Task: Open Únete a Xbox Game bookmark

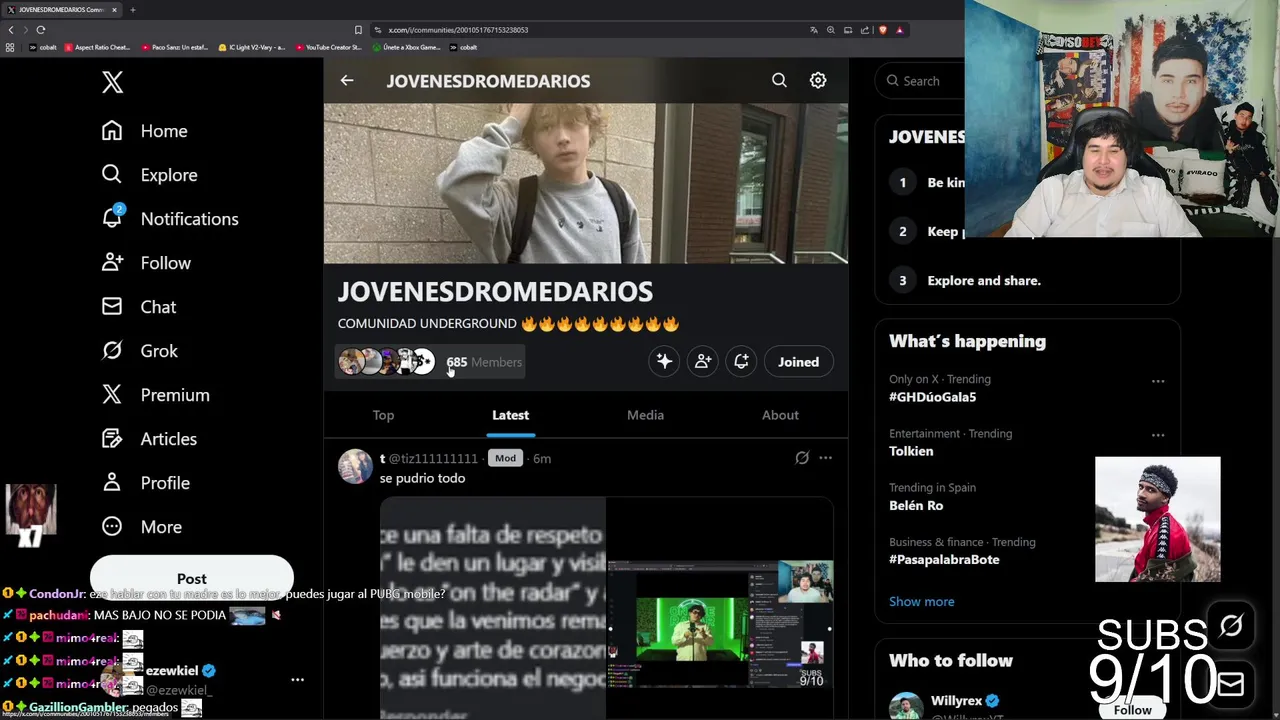Action: [x=407, y=47]
